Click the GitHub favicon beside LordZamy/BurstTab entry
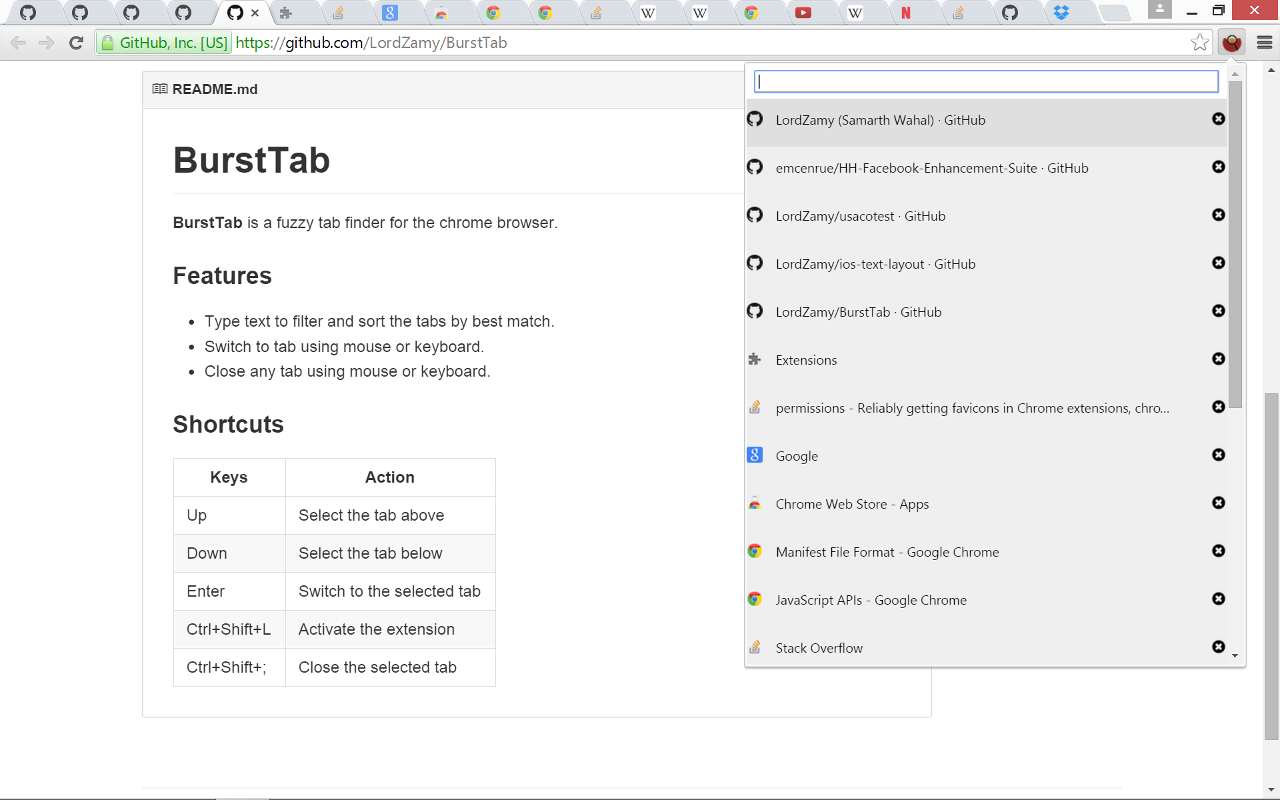This screenshot has height=800, width=1280. [755, 311]
